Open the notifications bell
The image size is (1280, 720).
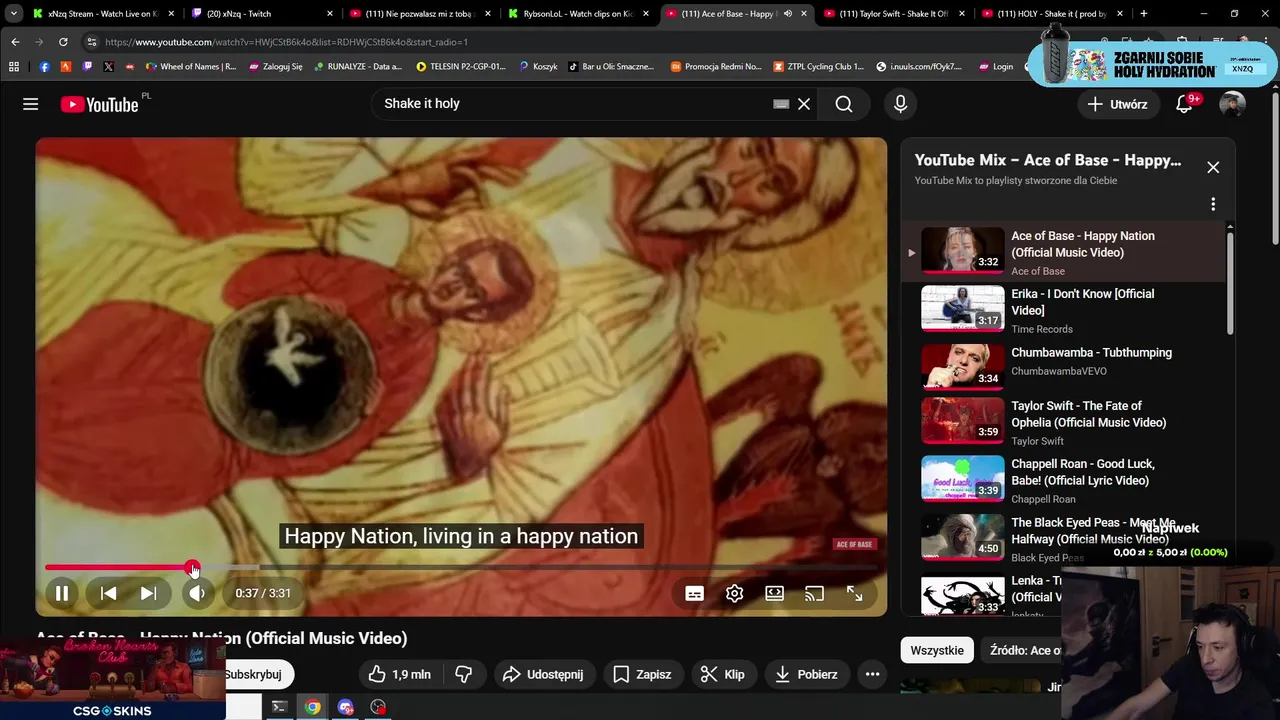coord(1184,104)
